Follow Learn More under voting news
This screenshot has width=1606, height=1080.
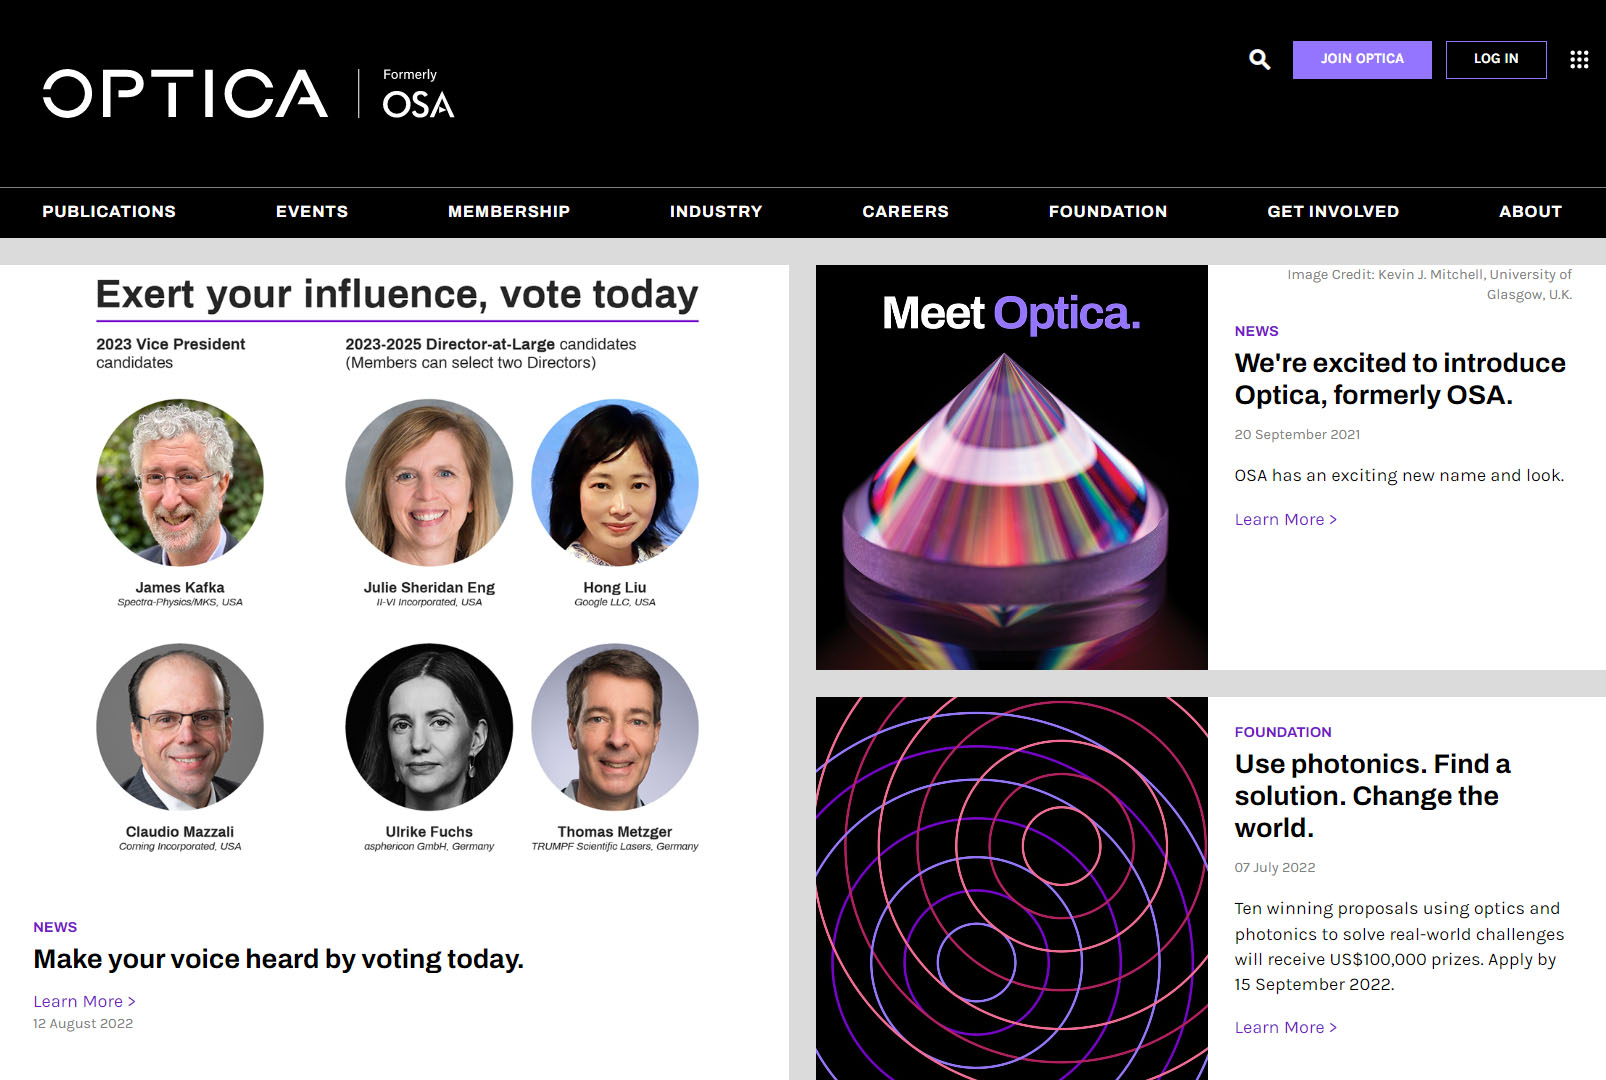coord(84,1001)
